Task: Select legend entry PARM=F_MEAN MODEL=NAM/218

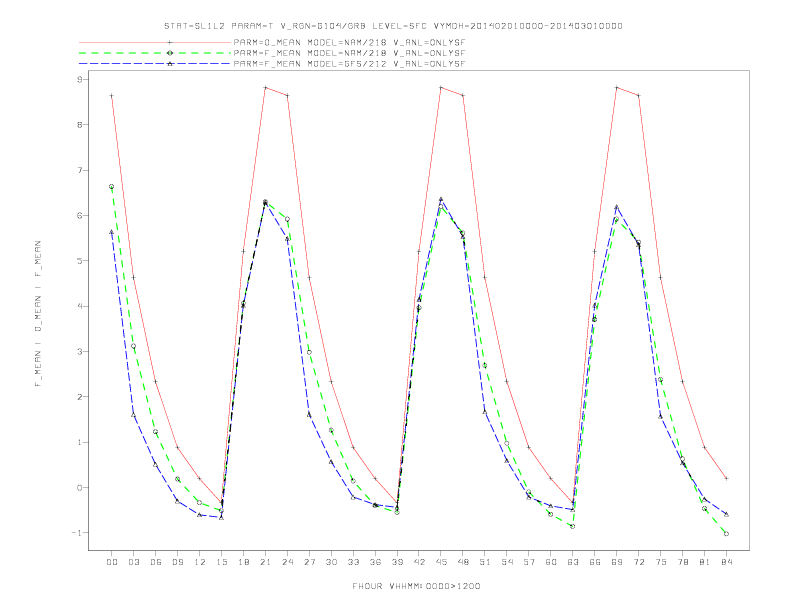Action: [349, 53]
